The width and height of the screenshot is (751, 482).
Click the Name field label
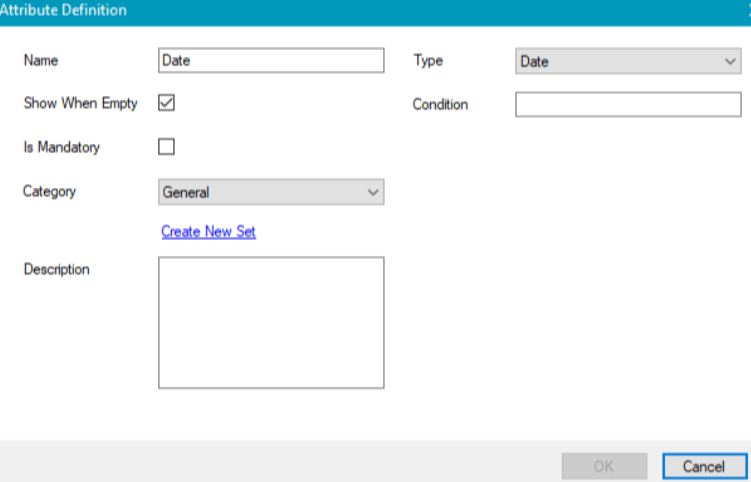[x=41, y=61]
